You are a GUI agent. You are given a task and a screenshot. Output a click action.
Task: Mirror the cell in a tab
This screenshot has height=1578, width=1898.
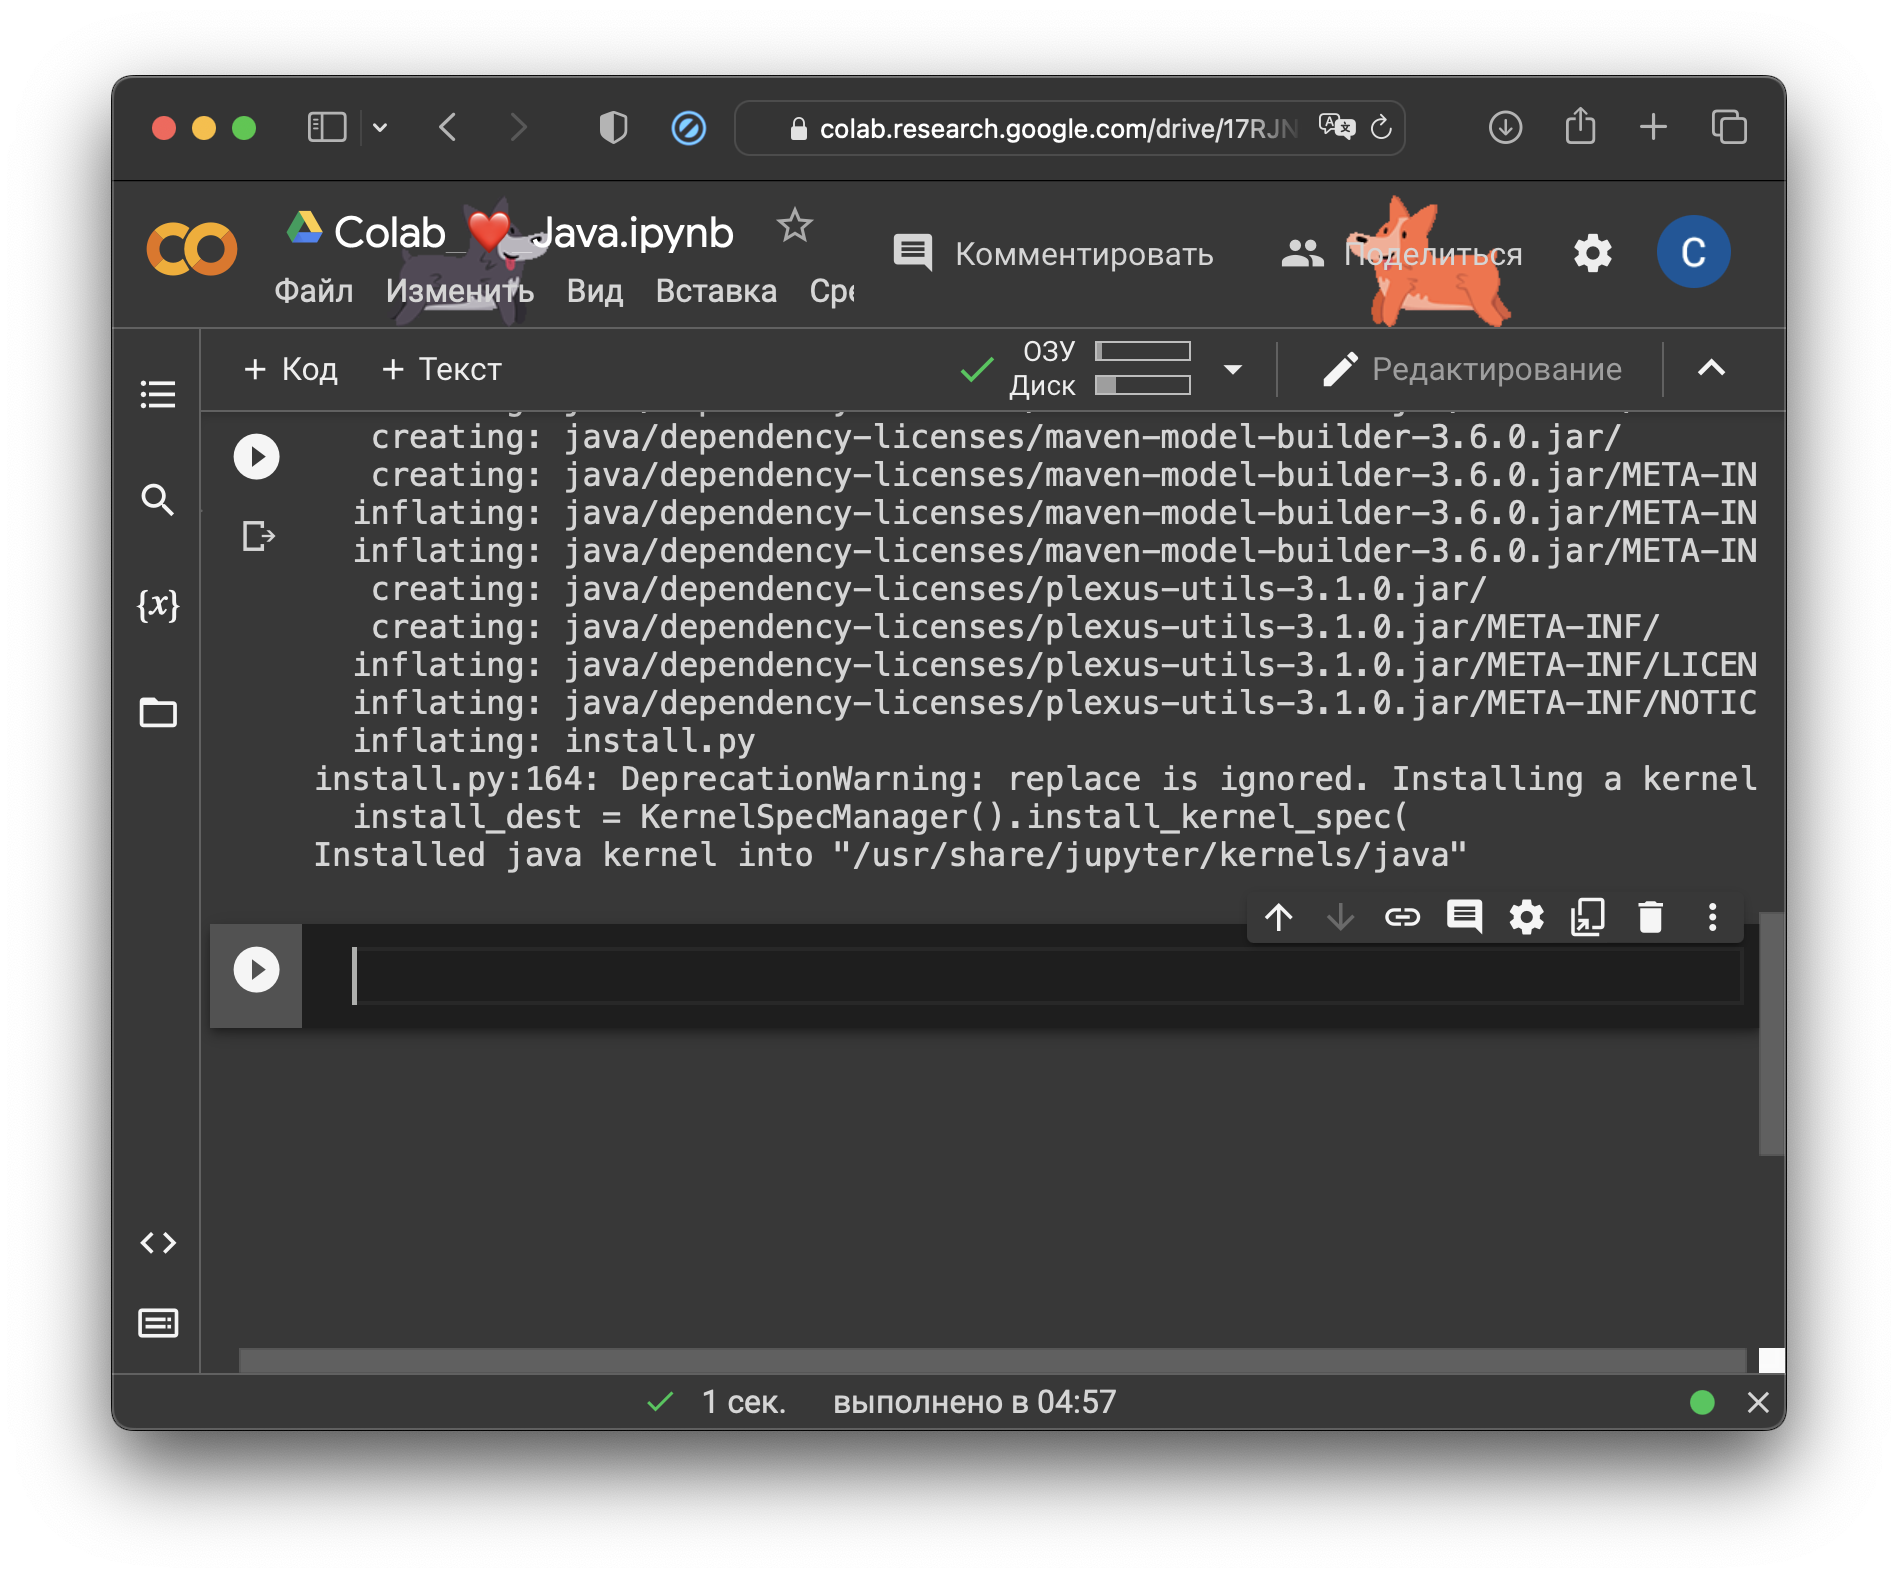click(1588, 917)
